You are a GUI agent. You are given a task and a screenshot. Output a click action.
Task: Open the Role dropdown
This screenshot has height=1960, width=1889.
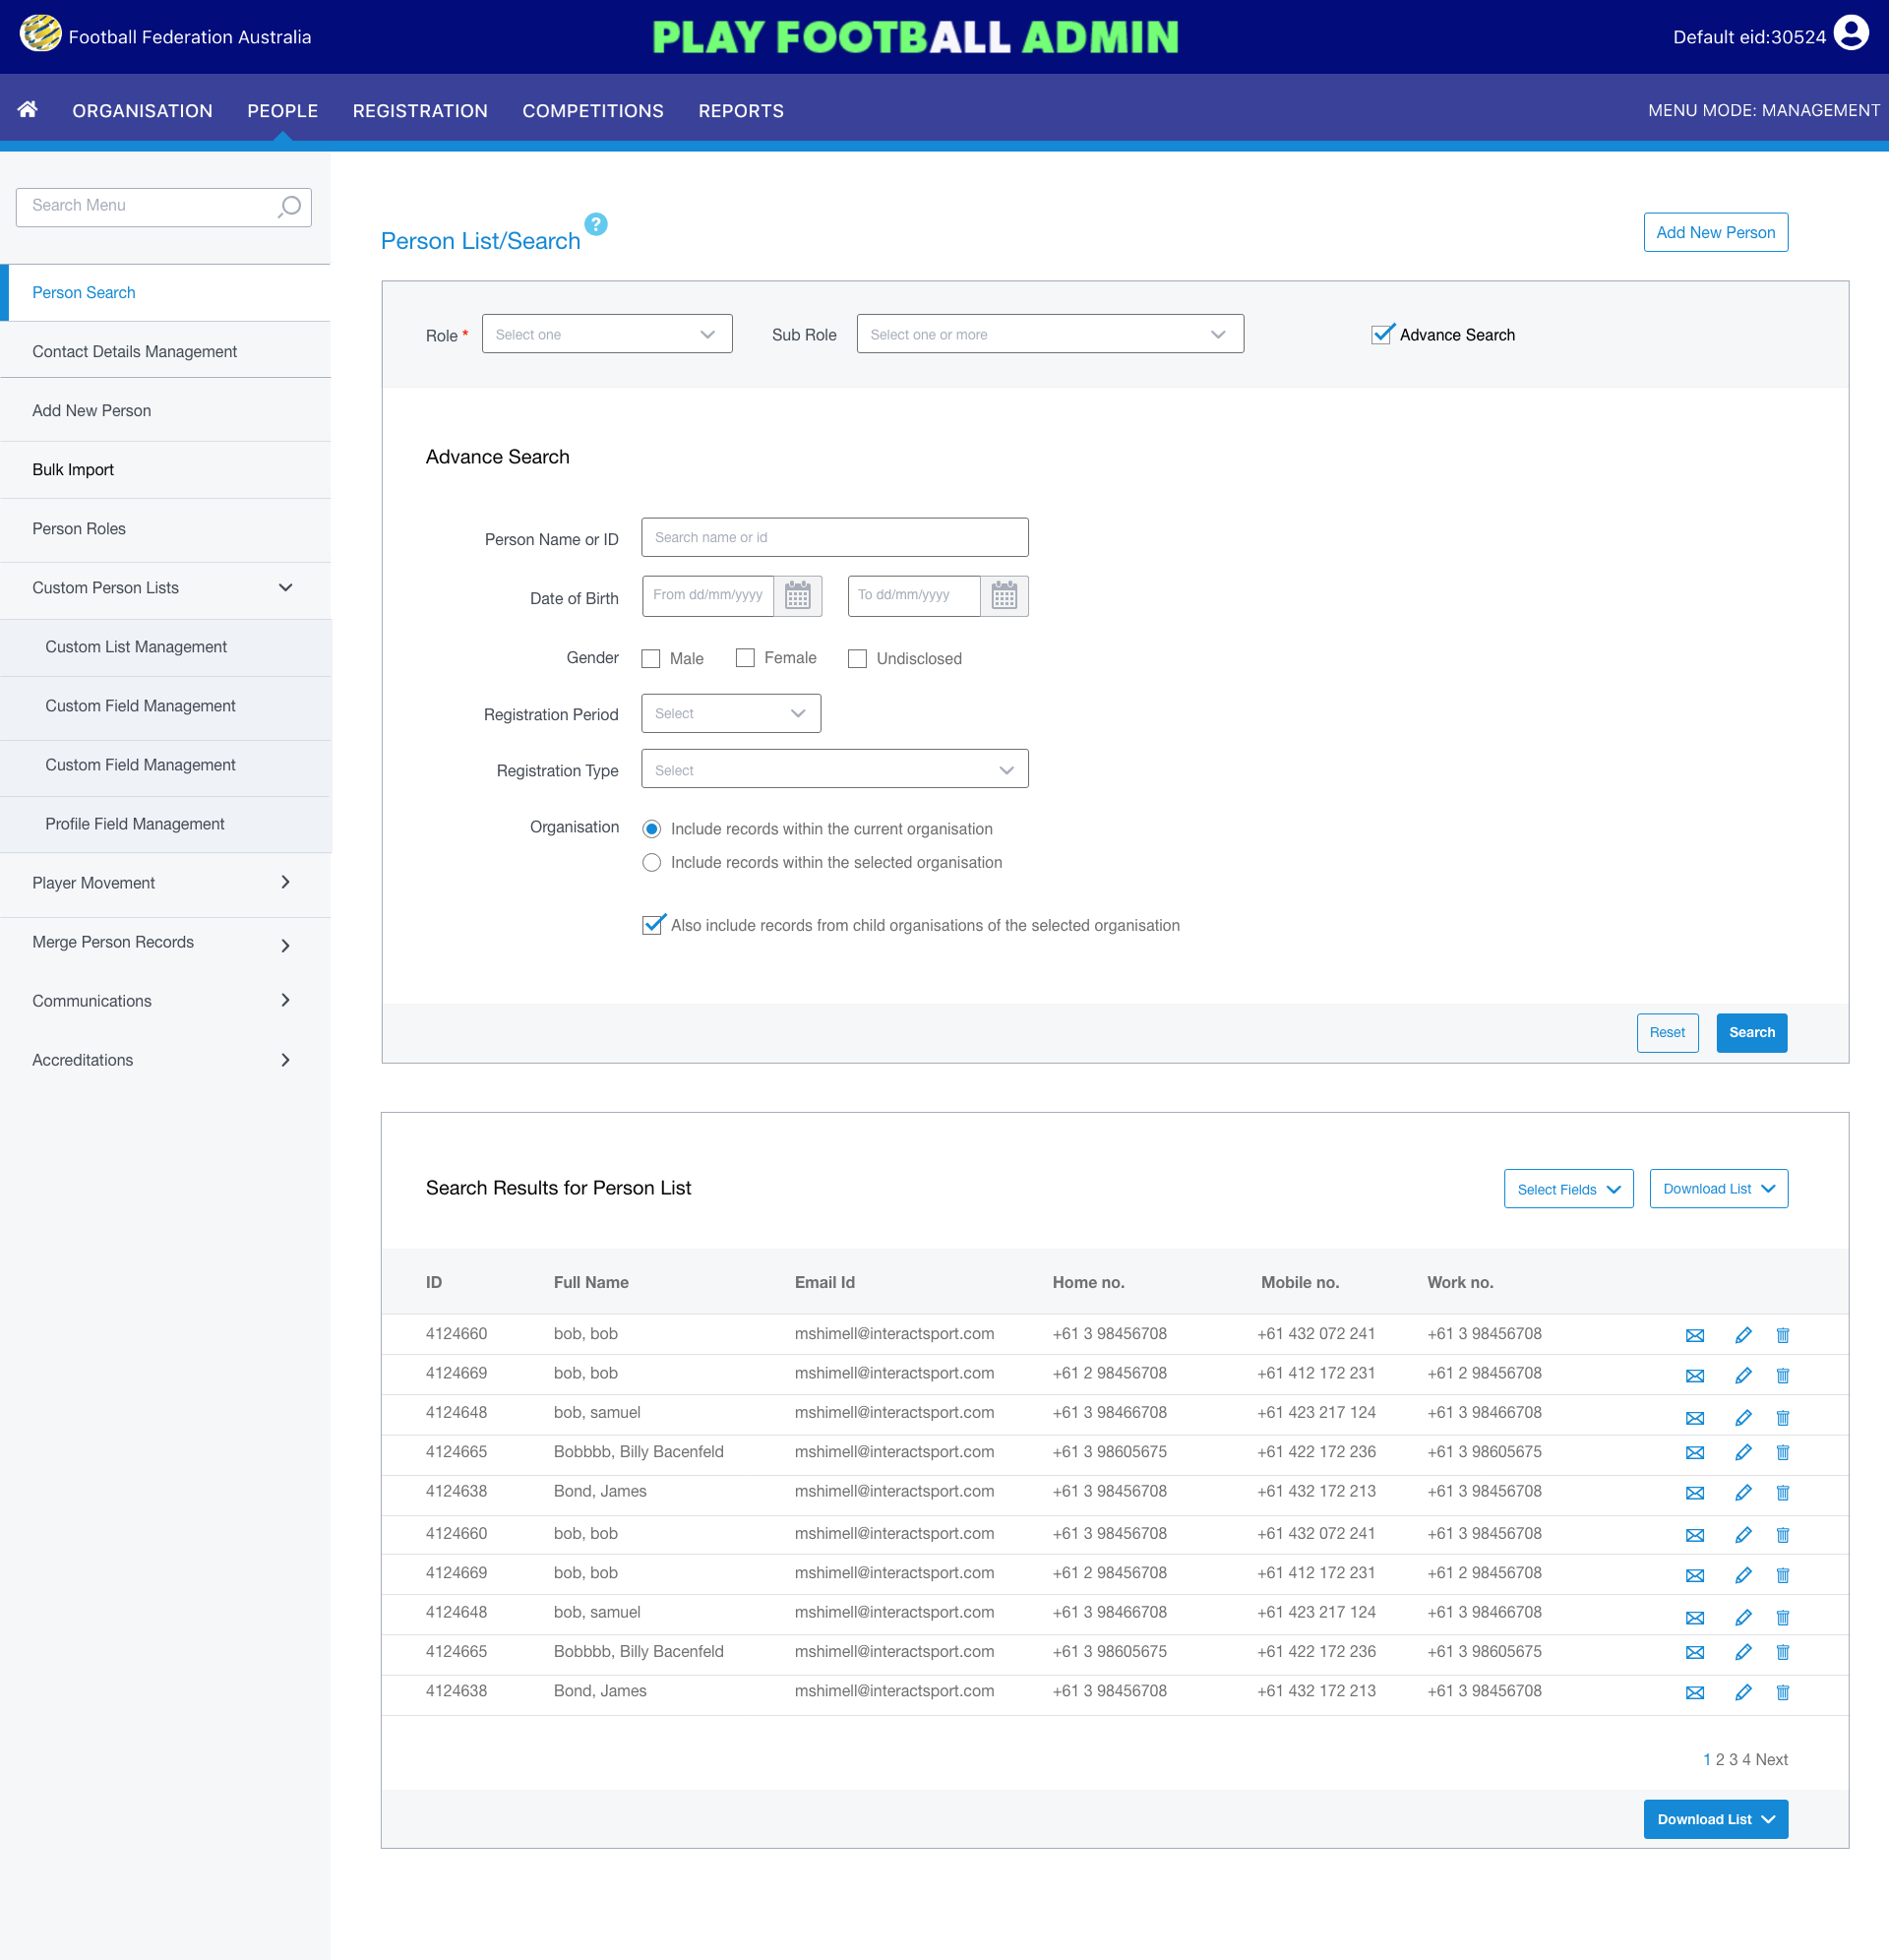click(606, 334)
